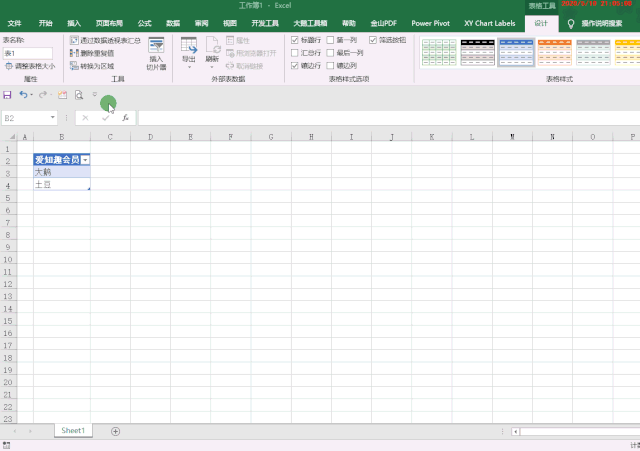Apply the green table style

[x=439, y=52]
